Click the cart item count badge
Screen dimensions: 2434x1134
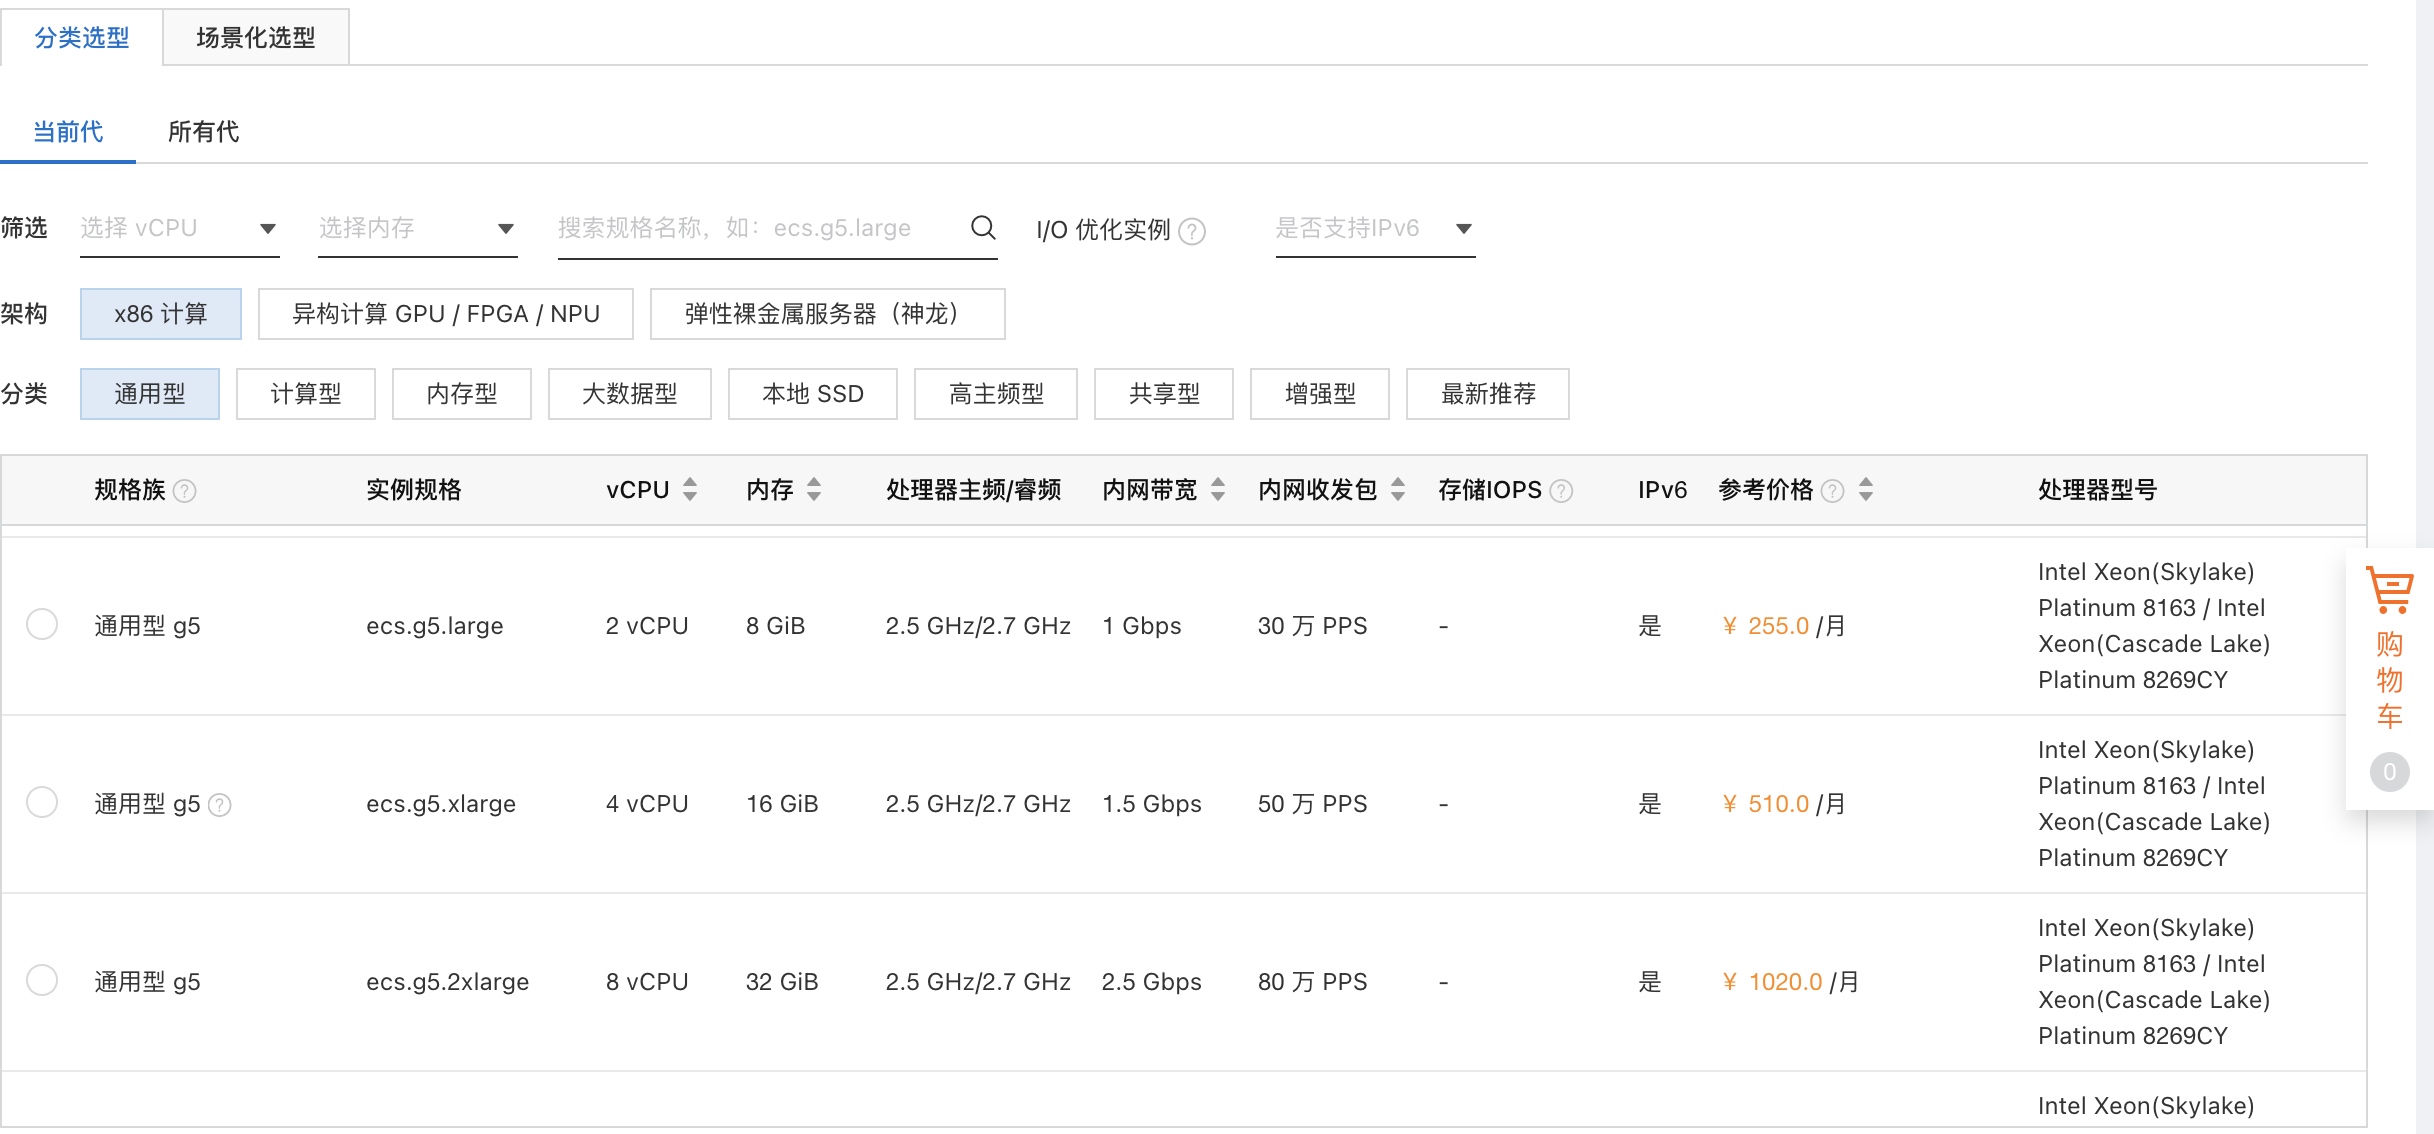tap(2389, 772)
